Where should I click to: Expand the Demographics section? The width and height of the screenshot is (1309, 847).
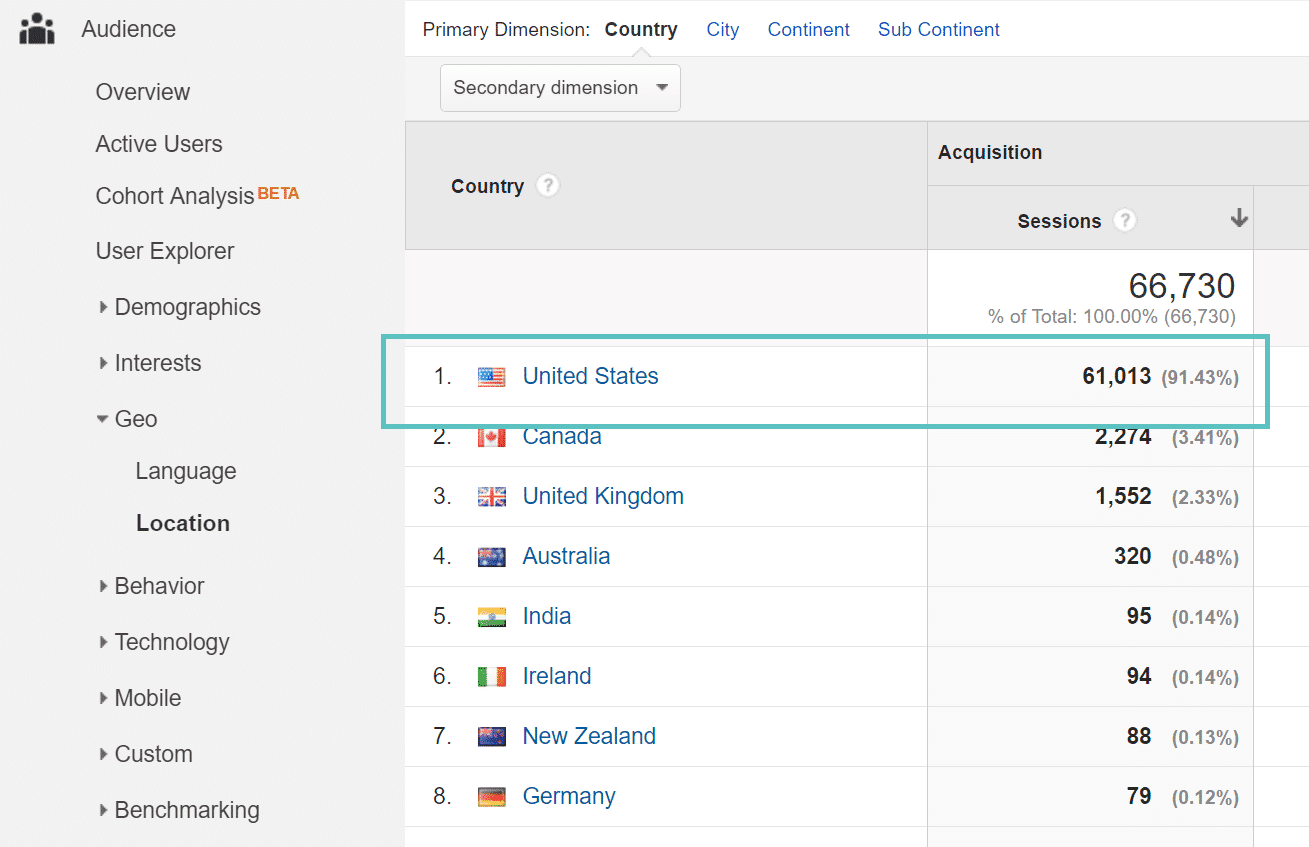(104, 307)
